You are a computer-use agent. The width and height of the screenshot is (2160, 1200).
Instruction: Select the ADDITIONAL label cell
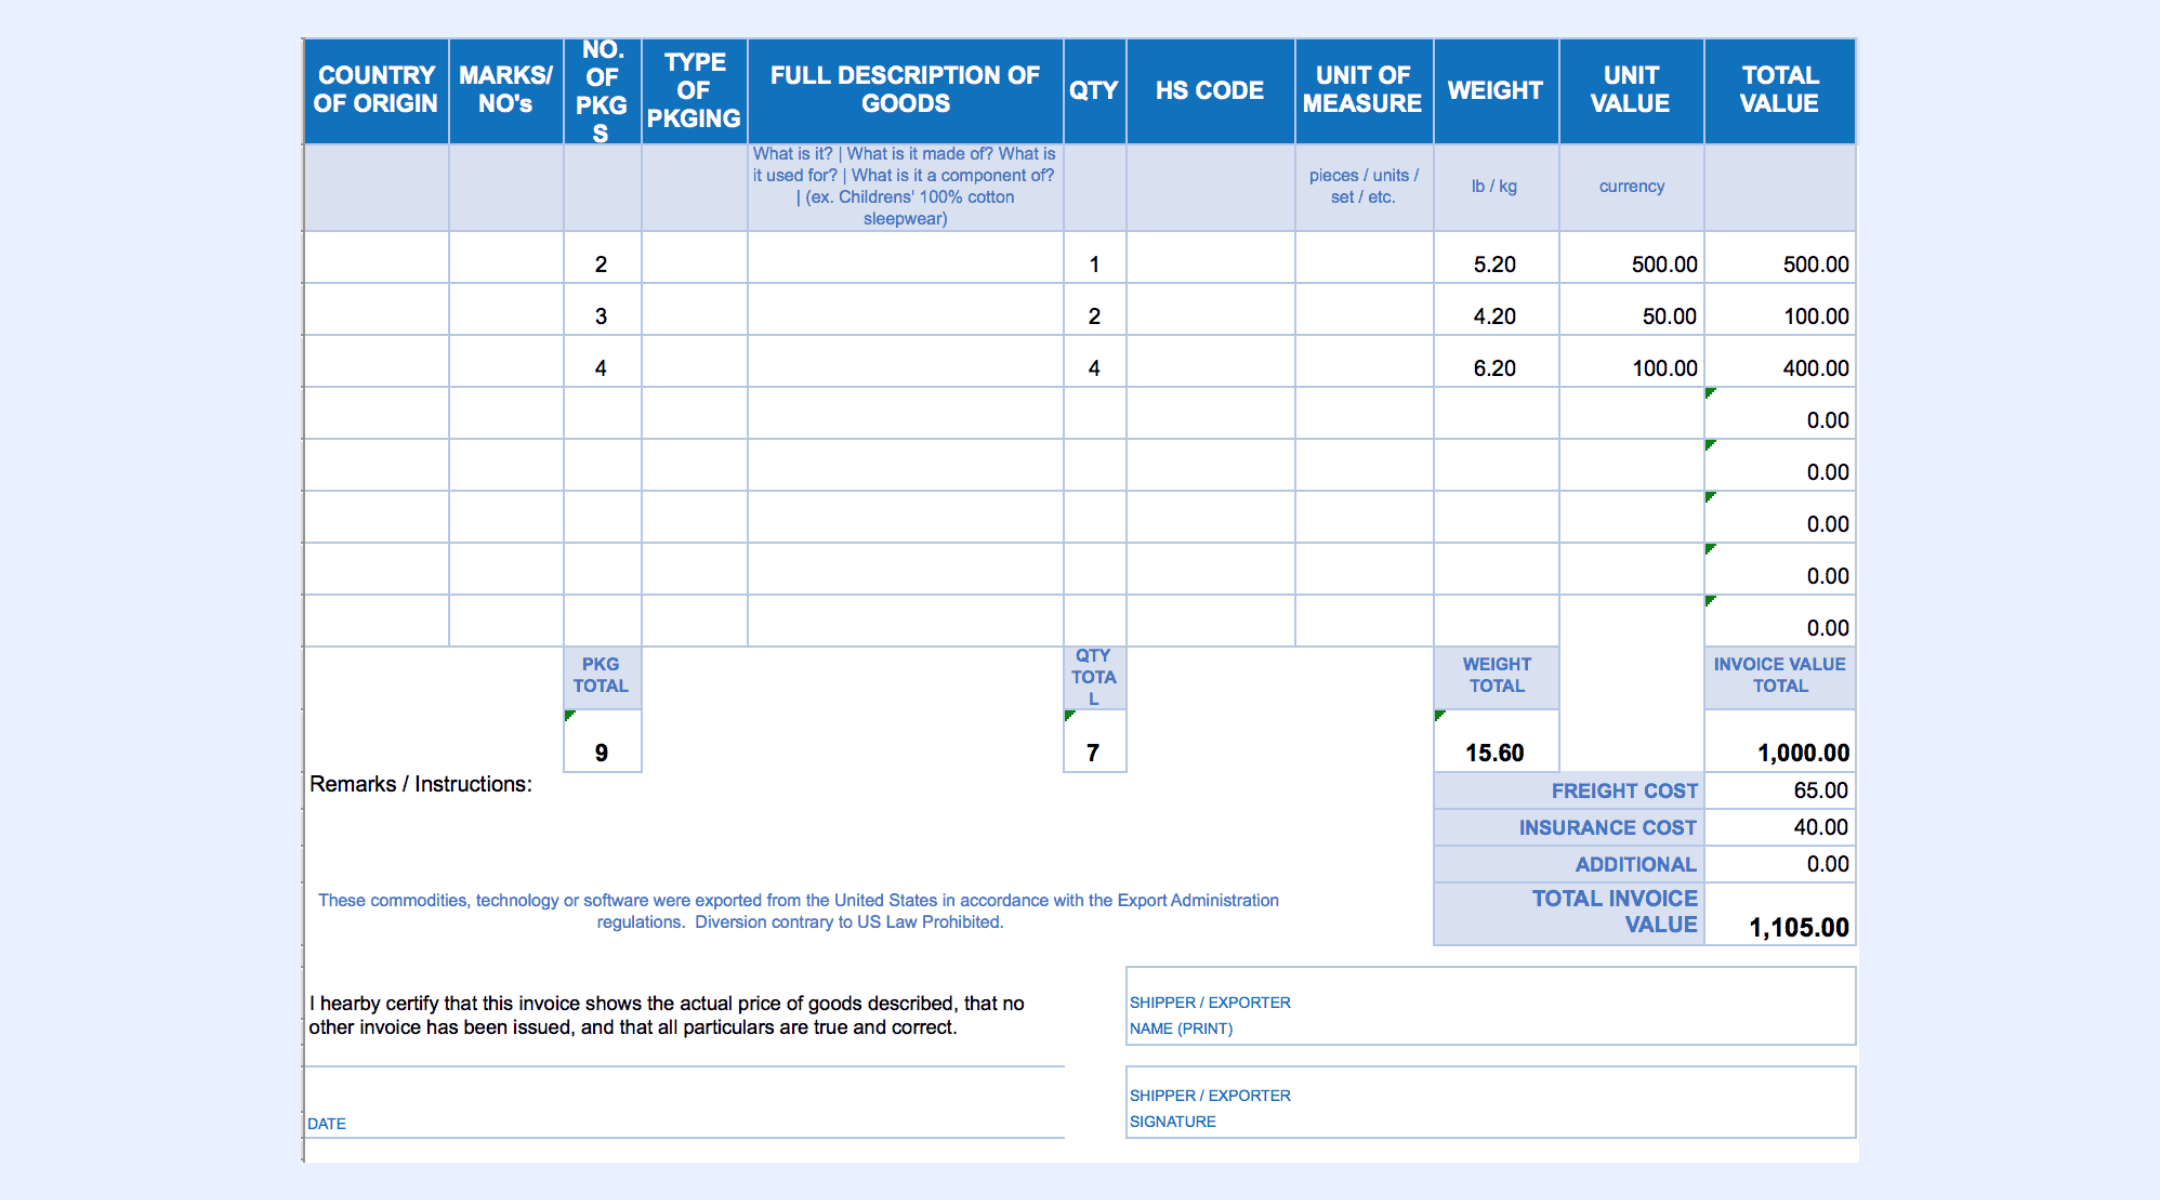click(1569, 865)
